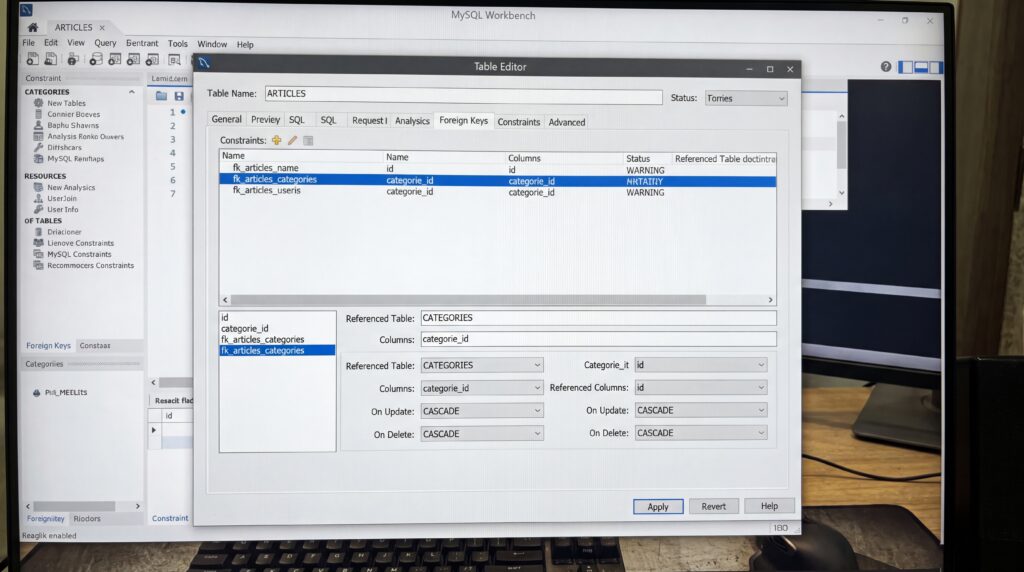Viewport: 1024px width, 572px height.
Task: Open the Status dropdown
Action: click(746, 98)
